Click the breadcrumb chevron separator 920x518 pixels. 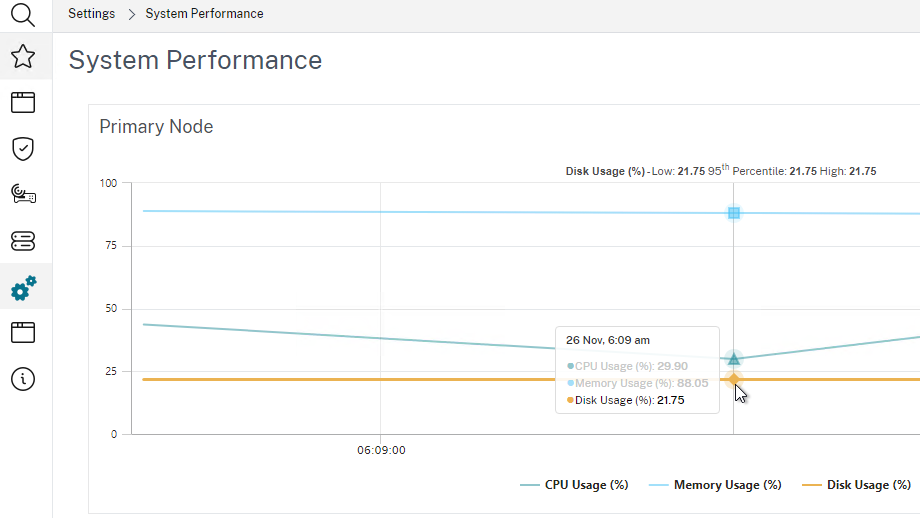pyautogui.click(x=131, y=14)
